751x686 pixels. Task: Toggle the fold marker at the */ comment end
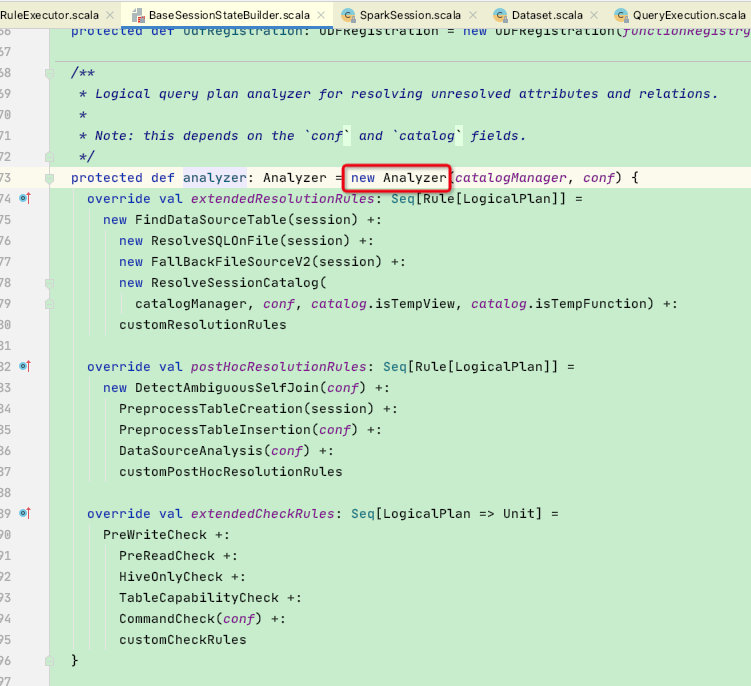[x=49, y=157]
